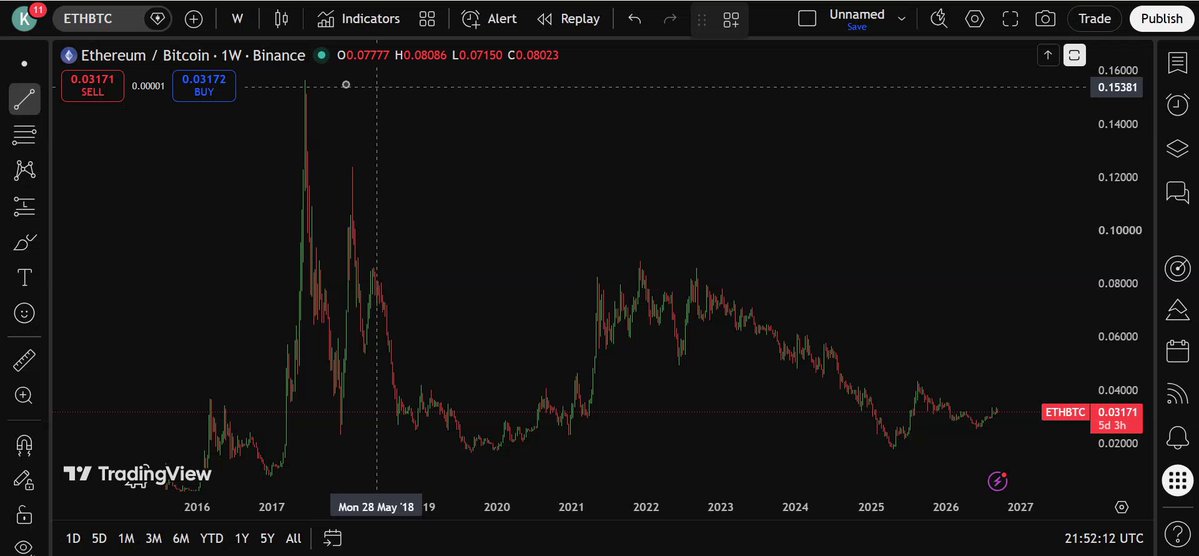Add a symbol with compare plus button

194,18
